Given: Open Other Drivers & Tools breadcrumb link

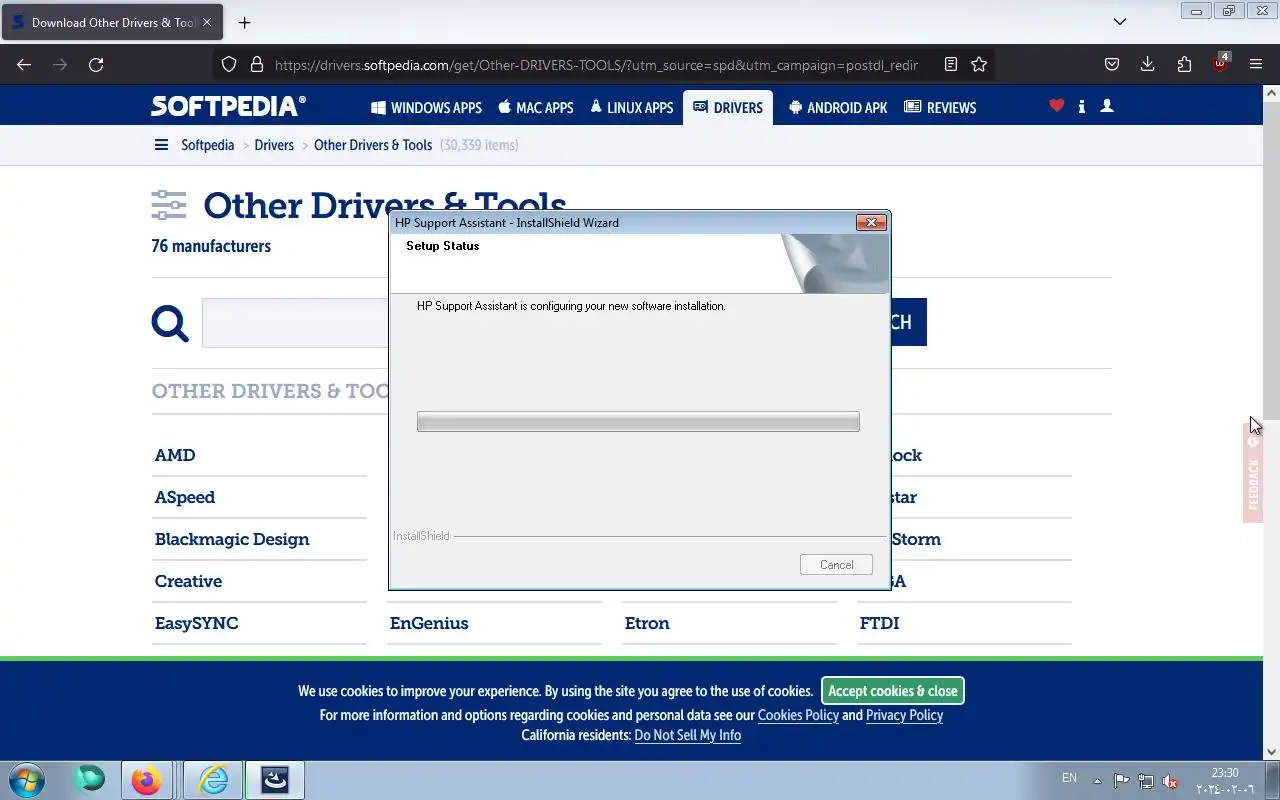Looking at the screenshot, I should 373,145.
